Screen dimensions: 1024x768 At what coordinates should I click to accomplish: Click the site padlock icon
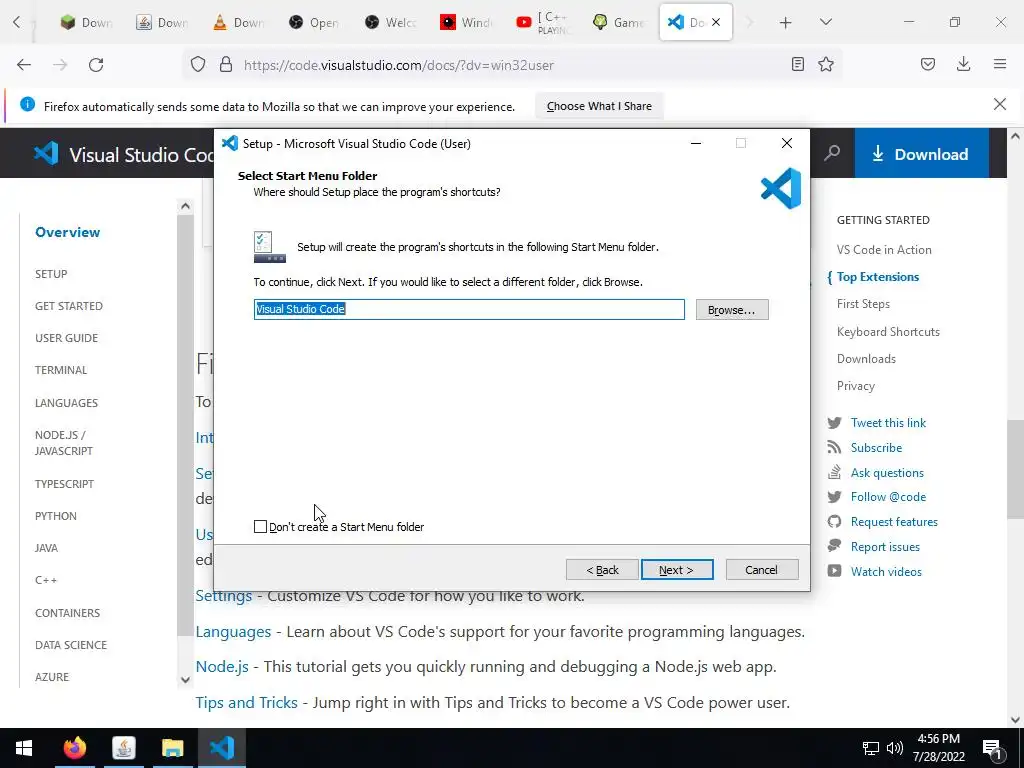click(x=226, y=65)
